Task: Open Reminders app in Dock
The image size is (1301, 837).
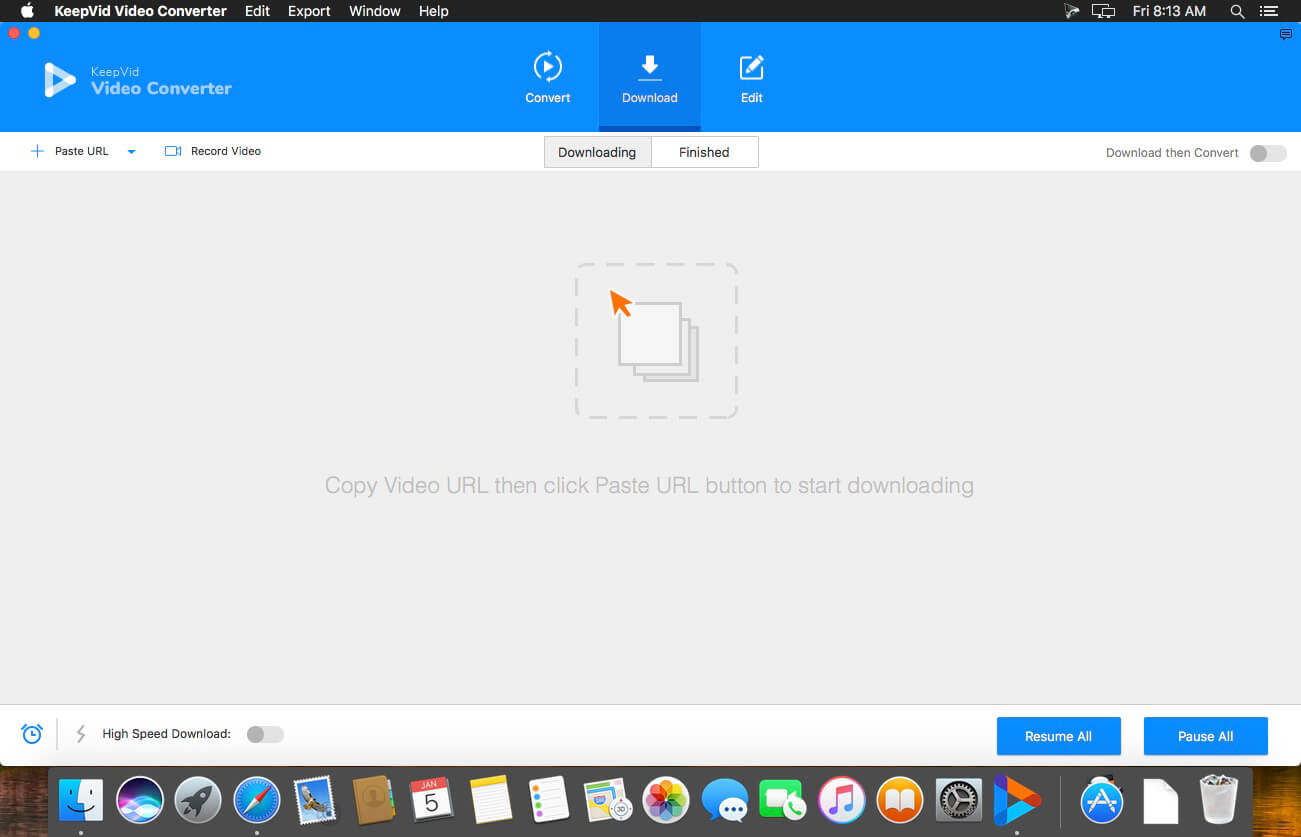Action: tap(549, 800)
